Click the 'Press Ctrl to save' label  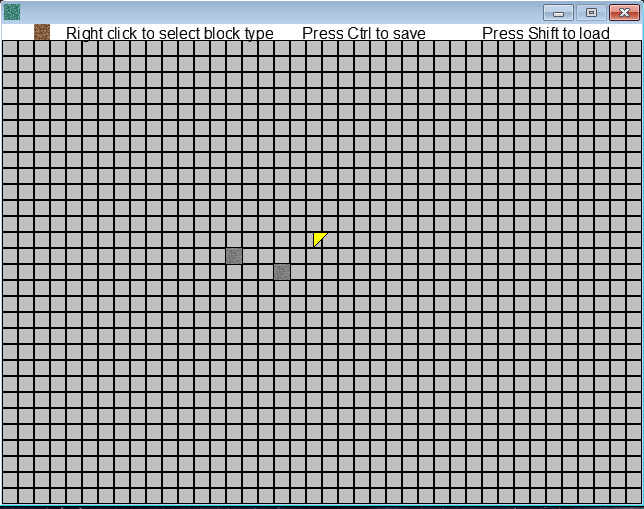[x=364, y=33]
